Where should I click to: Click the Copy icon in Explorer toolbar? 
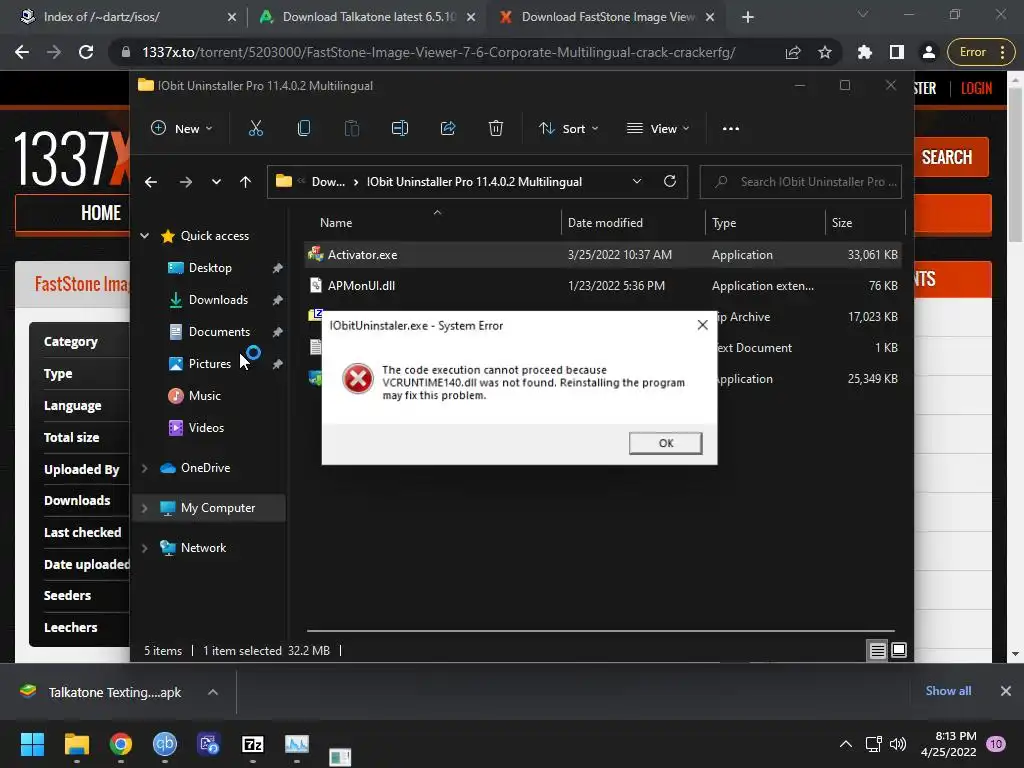304,129
